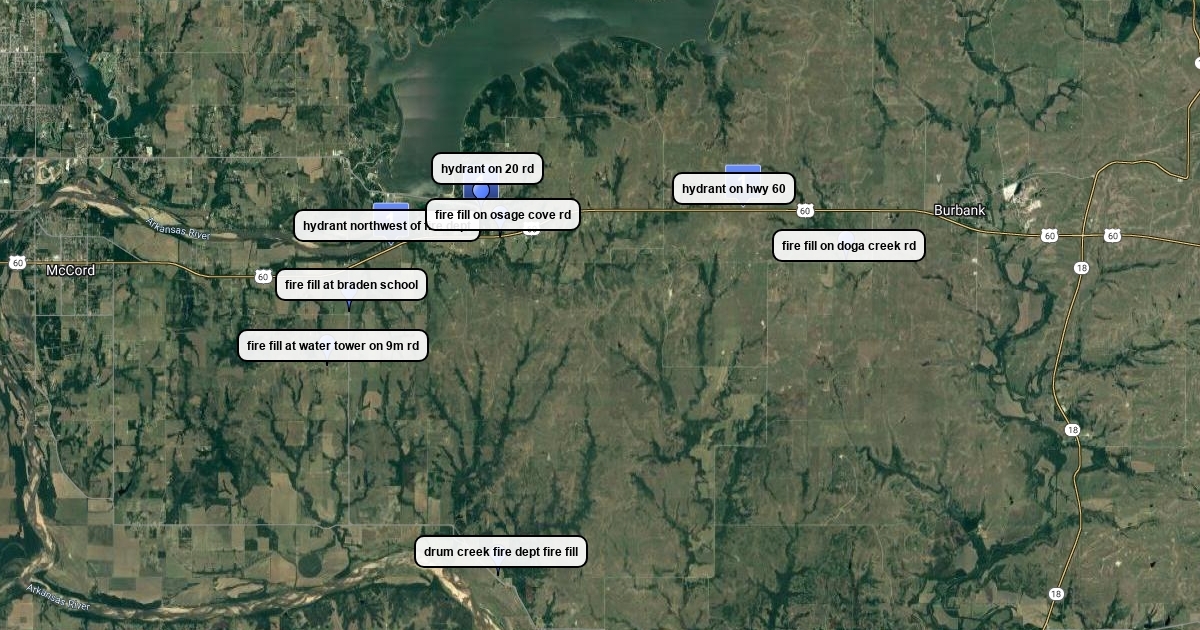This screenshot has width=1200, height=630.
Task: Select the 'fire fill on doga creek rd' label
Action: click(849, 246)
